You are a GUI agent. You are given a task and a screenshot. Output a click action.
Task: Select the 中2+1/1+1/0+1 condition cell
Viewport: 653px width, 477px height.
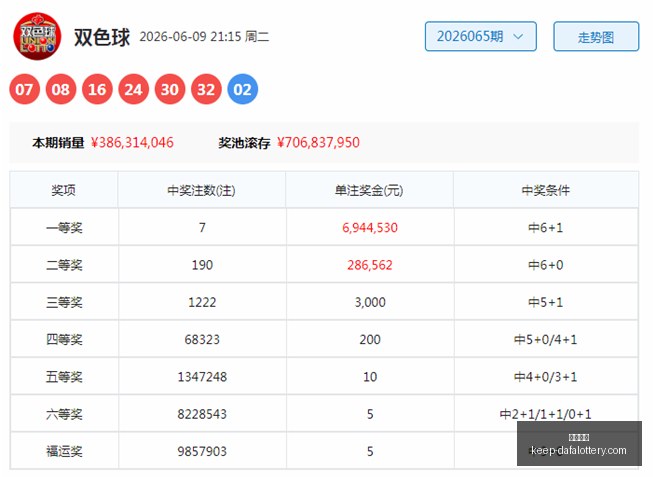(x=546, y=414)
